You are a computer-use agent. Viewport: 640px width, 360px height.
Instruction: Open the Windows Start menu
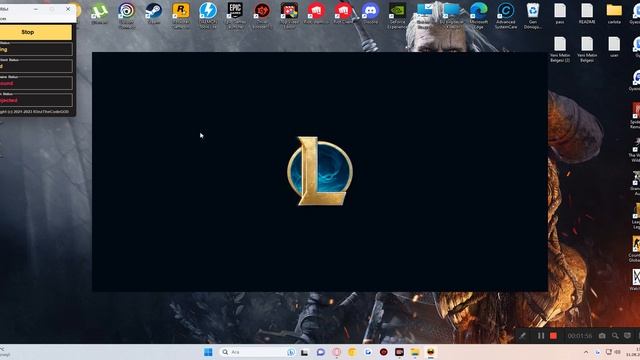(x=208, y=352)
